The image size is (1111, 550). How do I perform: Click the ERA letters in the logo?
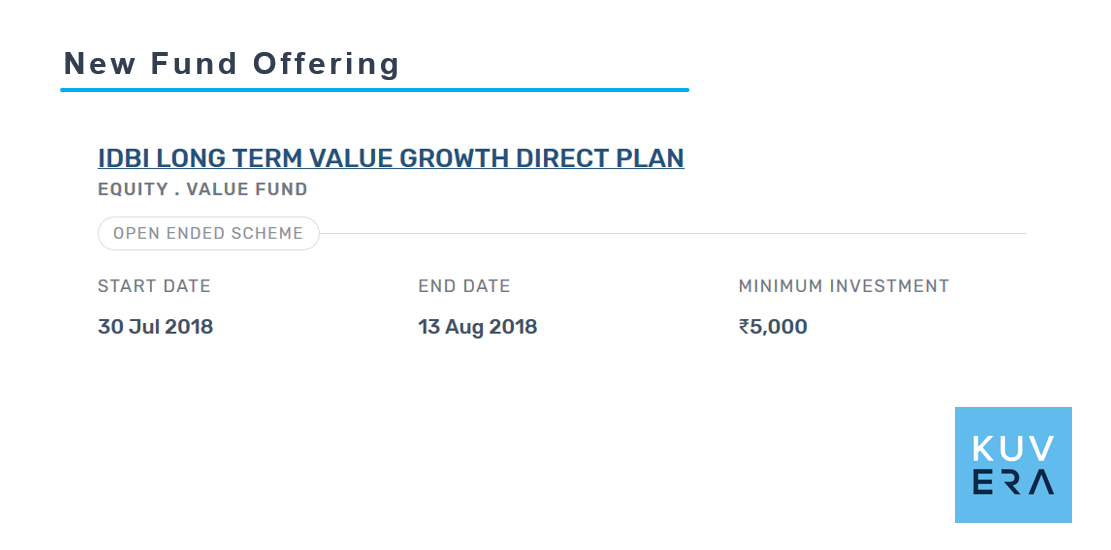[x=1013, y=483]
